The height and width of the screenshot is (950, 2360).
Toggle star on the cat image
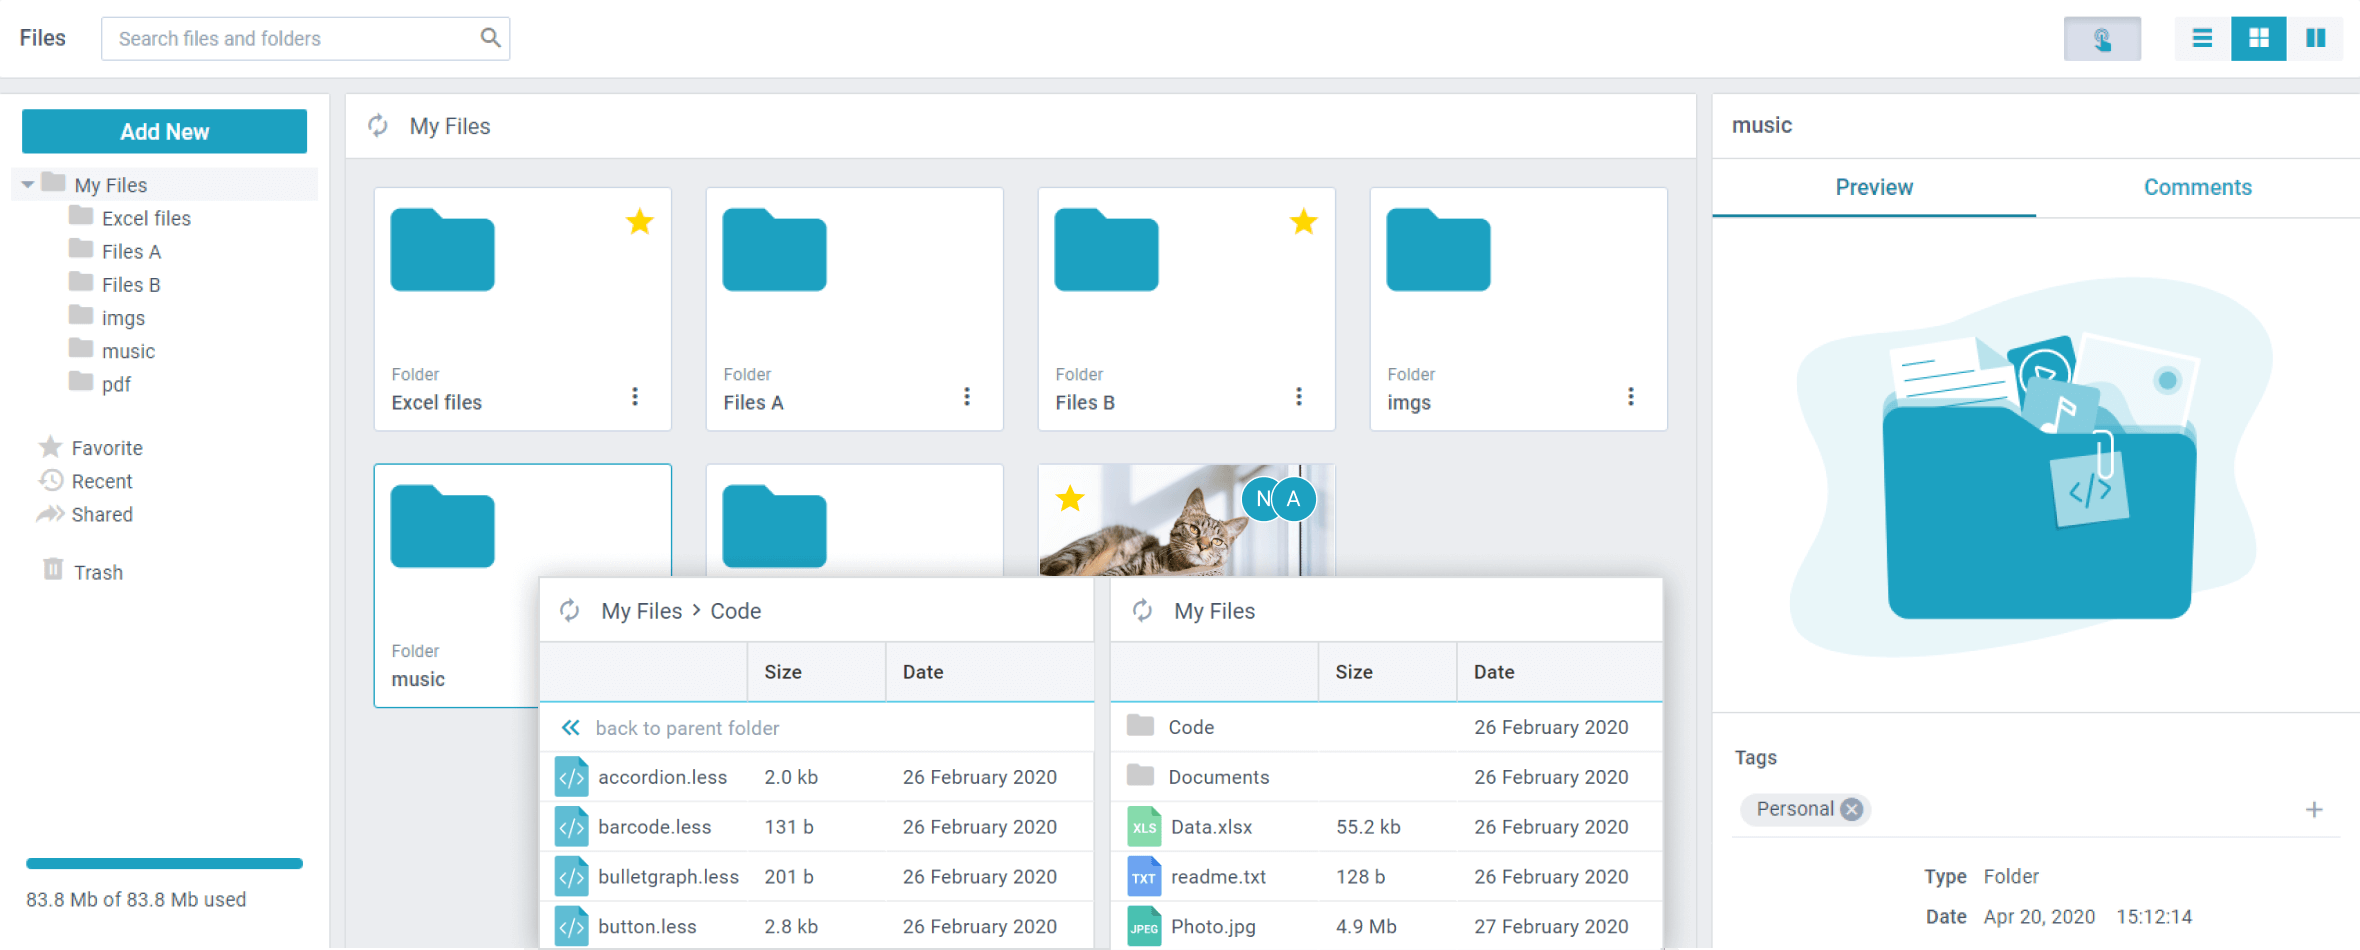click(1070, 498)
